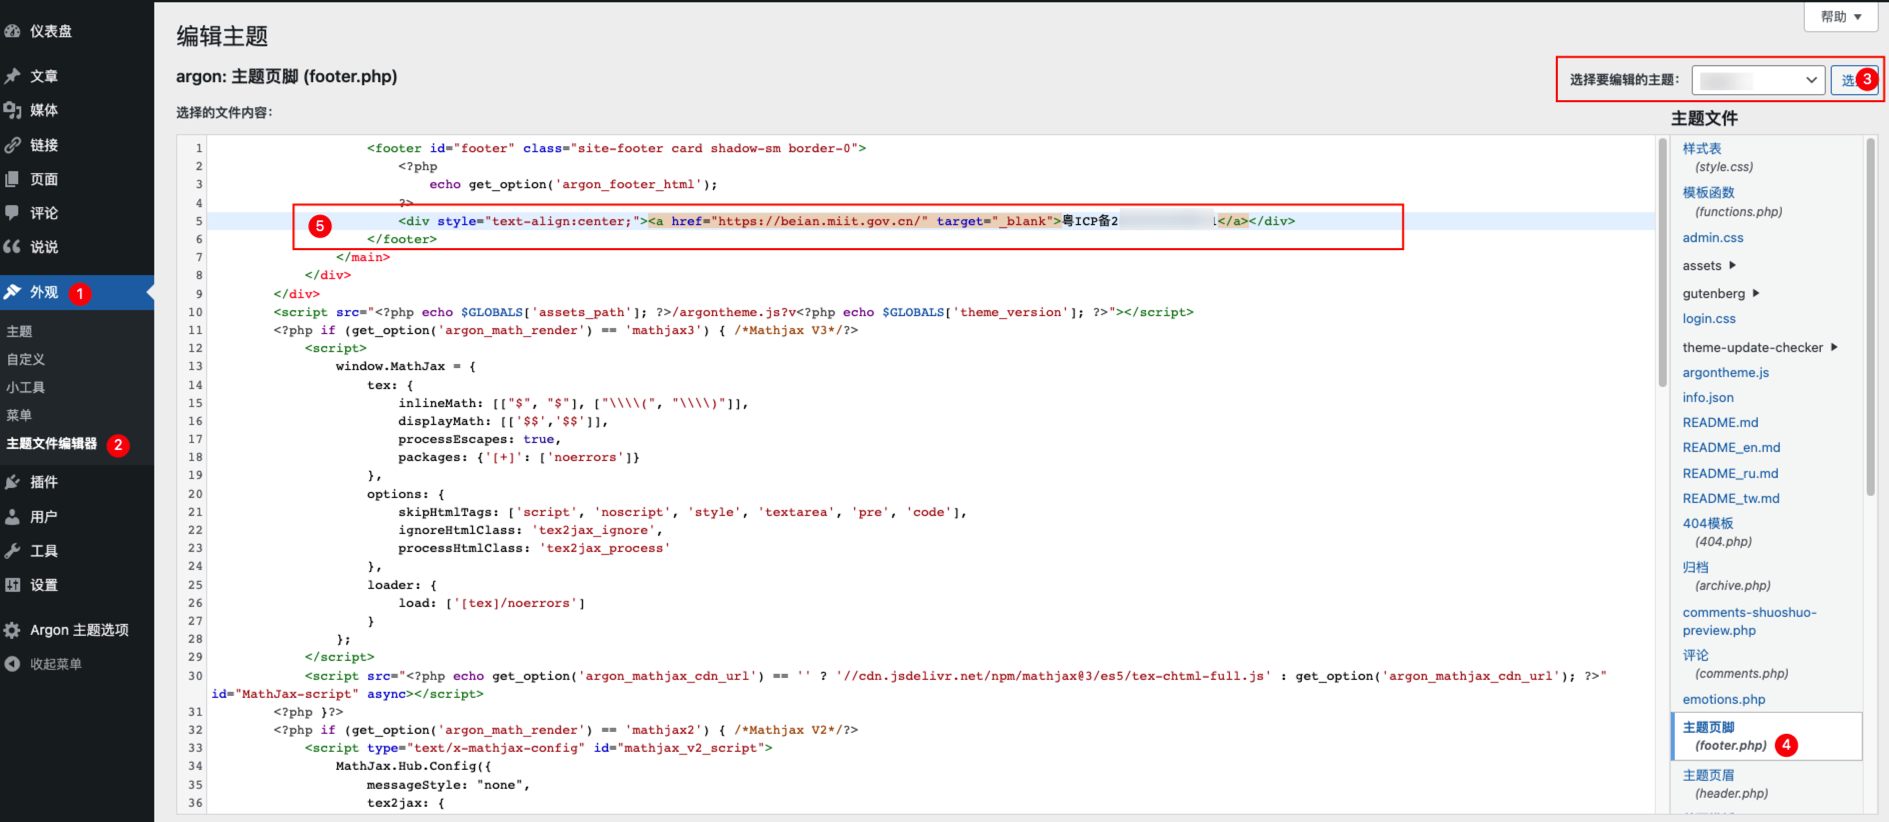The image size is (1889, 822).
Task: Open the info.json file
Action: point(1708,398)
